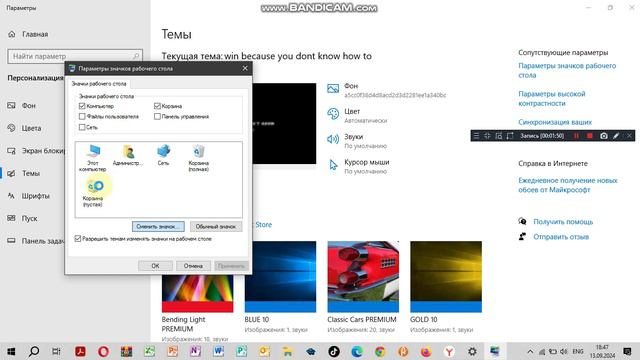
Task: Open Firefox from the taskbar
Action: [x=426, y=351]
